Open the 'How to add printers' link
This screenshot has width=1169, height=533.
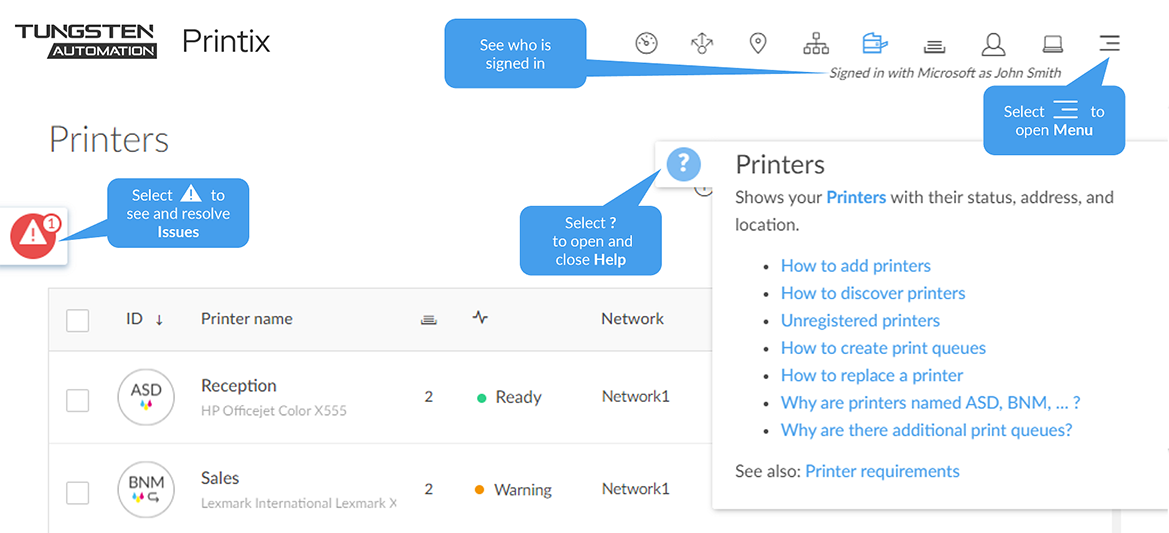tap(855, 266)
